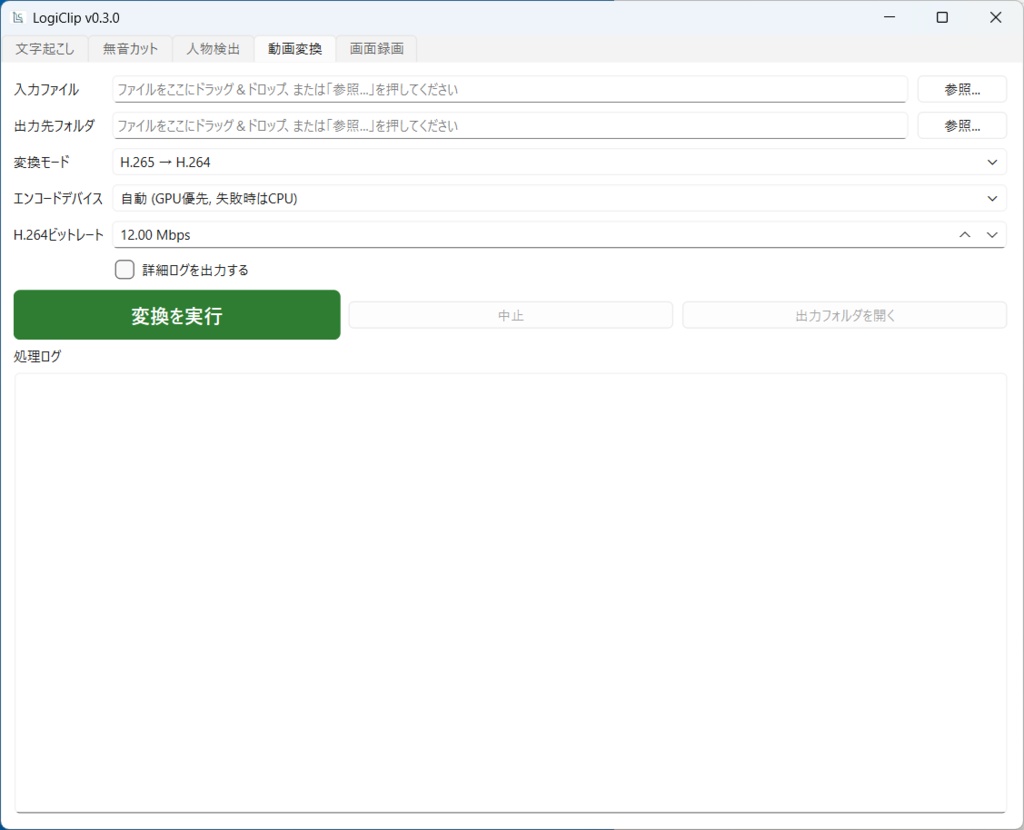Click the 出力先フォルダ path field
The height and width of the screenshot is (830, 1024).
click(510, 126)
